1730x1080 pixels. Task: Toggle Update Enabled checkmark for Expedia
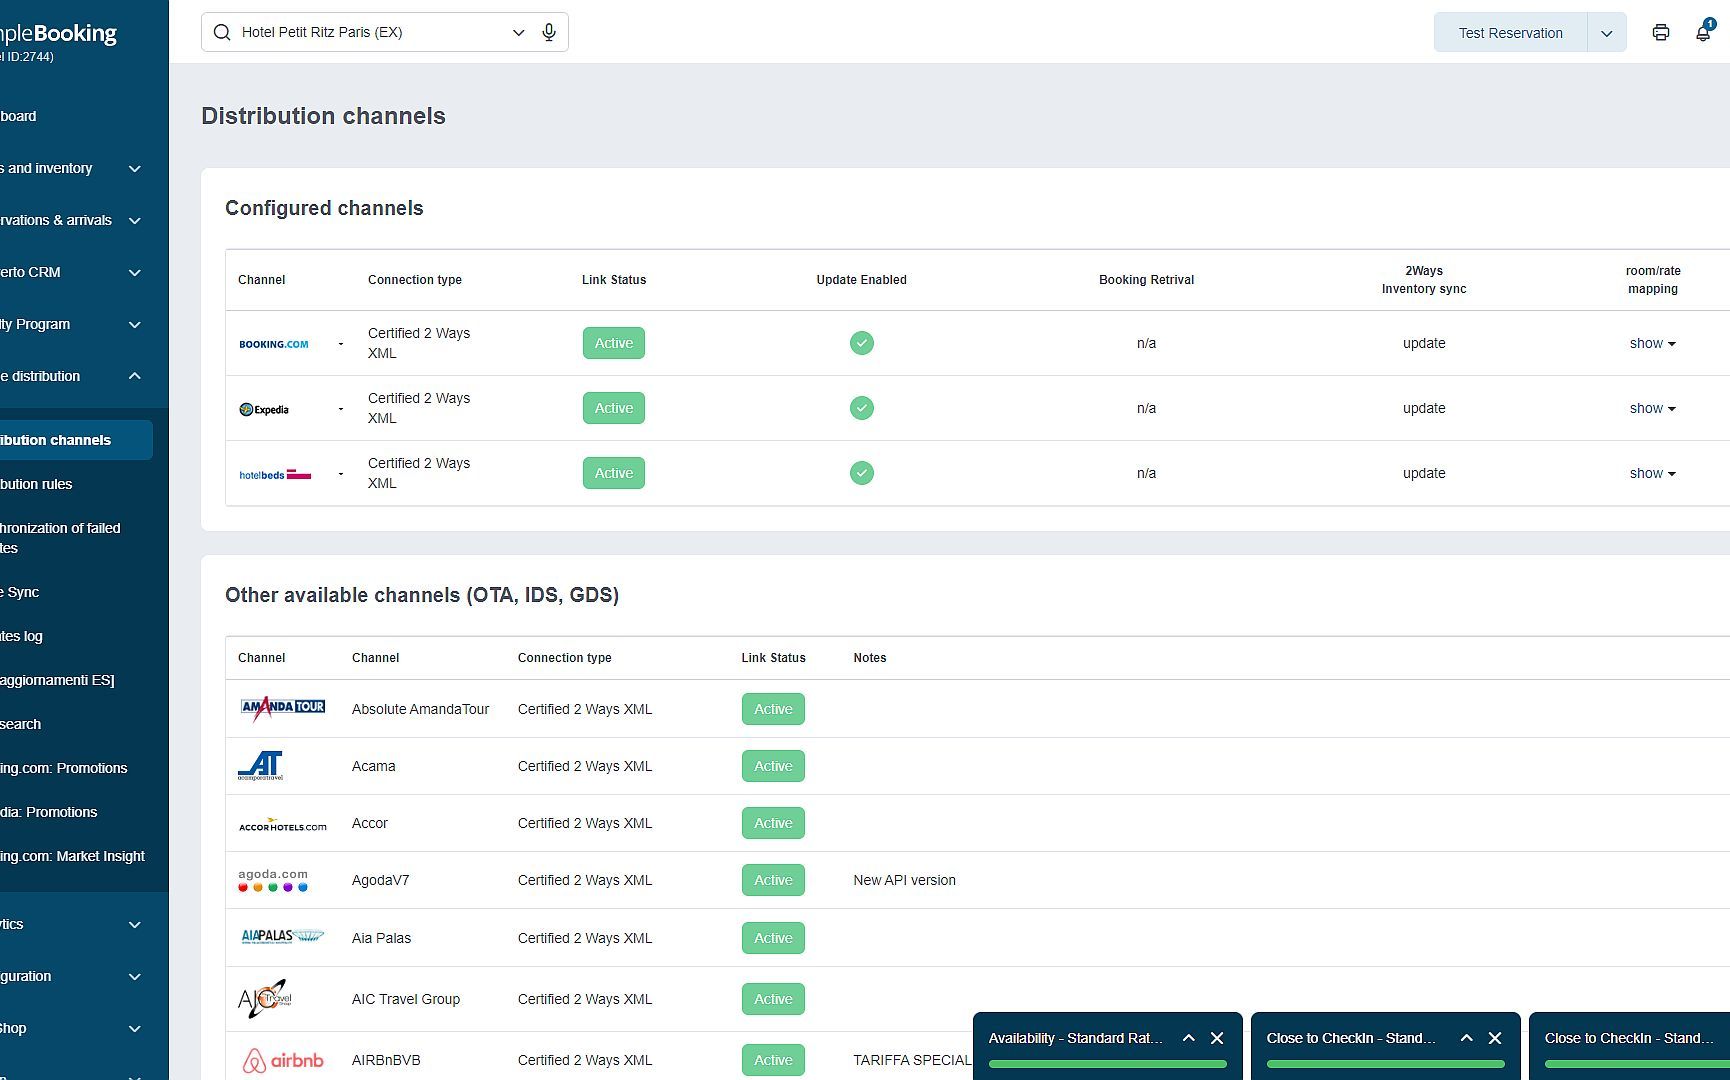tap(861, 408)
